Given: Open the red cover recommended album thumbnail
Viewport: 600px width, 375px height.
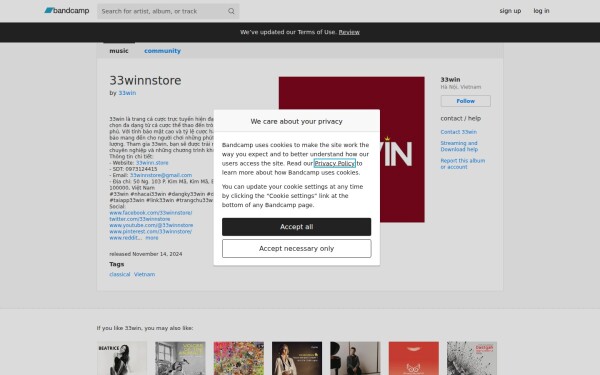Looking at the screenshot, I should point(414,358).
